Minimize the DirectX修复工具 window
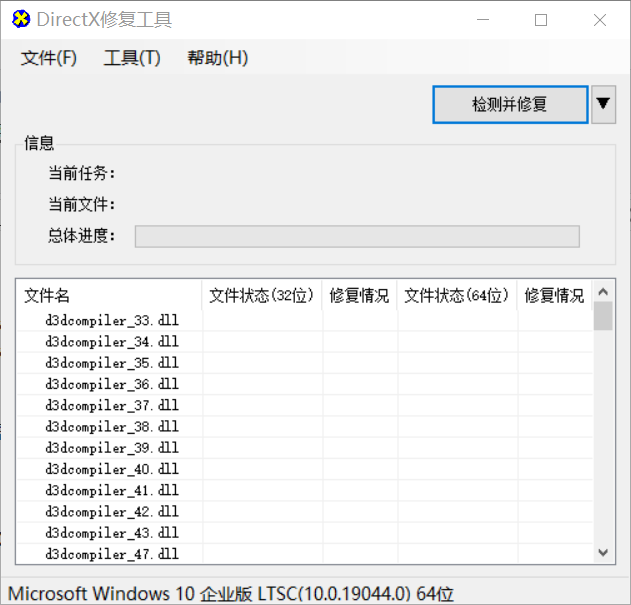The height and width of the screenshot is (605, 631). [483, 20]
